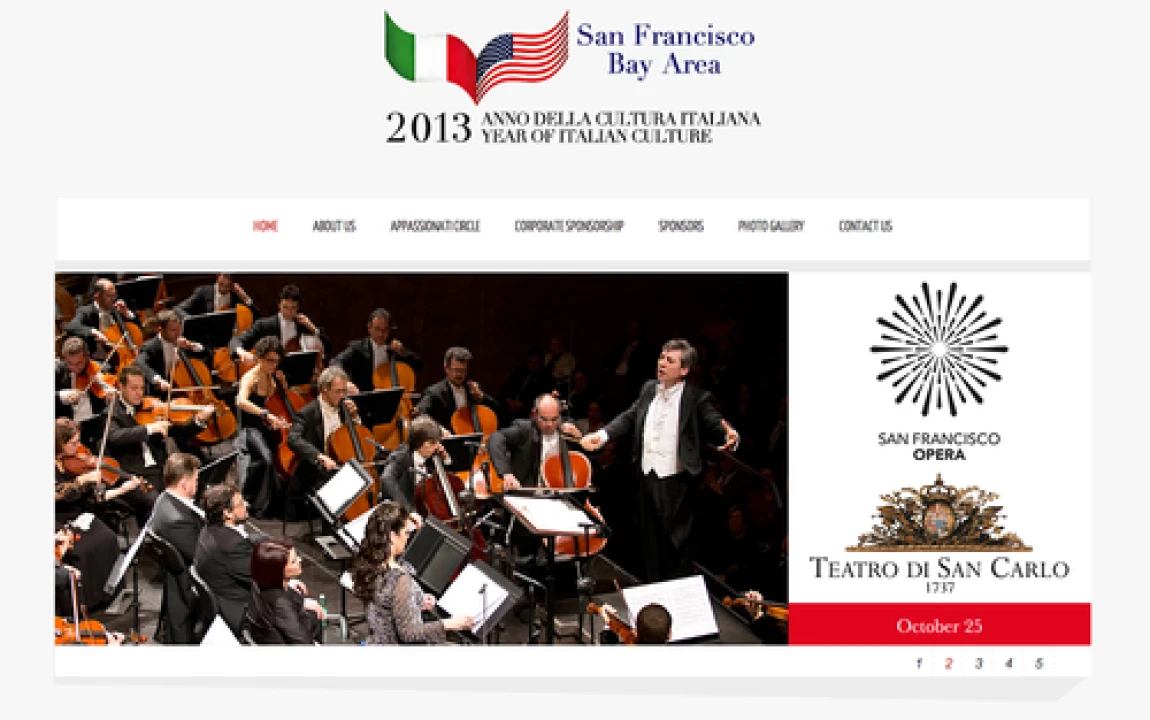Go to Contact Us page
Screen dimensions: 1150x720
point(865,226)
